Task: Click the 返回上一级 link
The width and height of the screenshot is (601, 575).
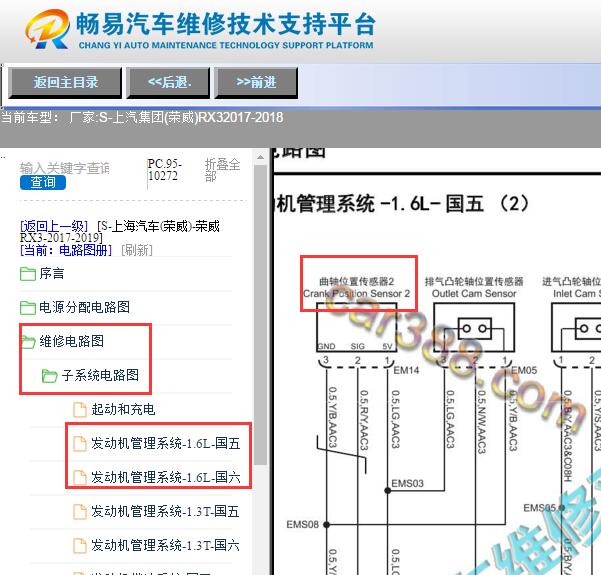Action: (x=54, y=226)
